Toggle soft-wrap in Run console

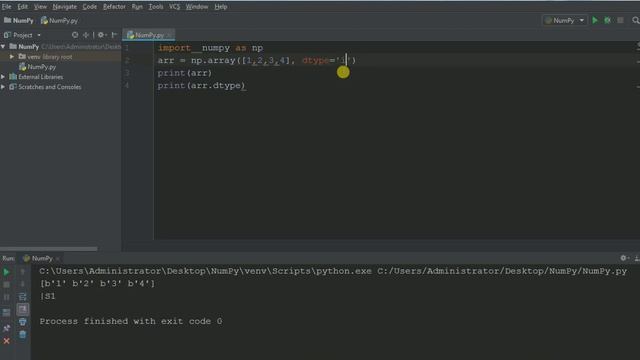coord(22,297)
